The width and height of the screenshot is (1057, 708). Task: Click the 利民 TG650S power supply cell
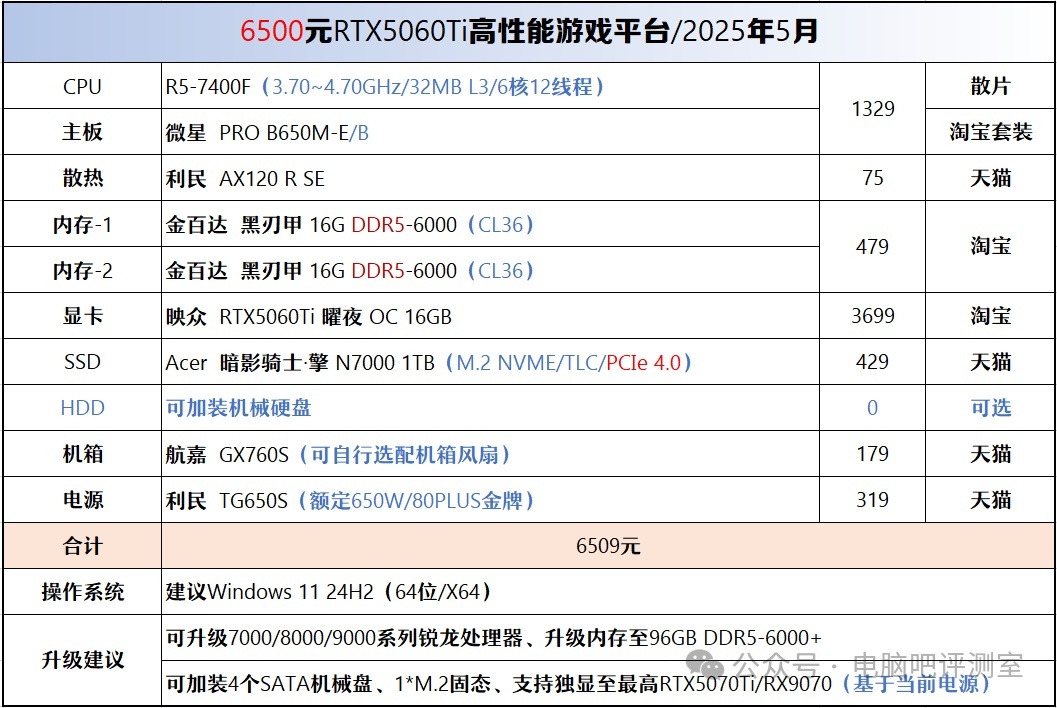pyautogui.click(x=350, y=500)
